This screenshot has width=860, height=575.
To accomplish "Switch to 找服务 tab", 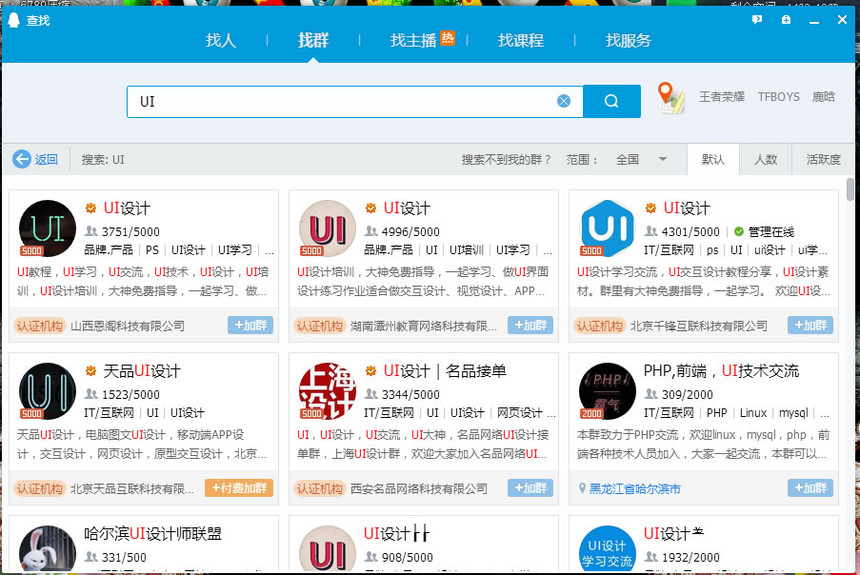I will pyautogui.click(x=628, y=40).
